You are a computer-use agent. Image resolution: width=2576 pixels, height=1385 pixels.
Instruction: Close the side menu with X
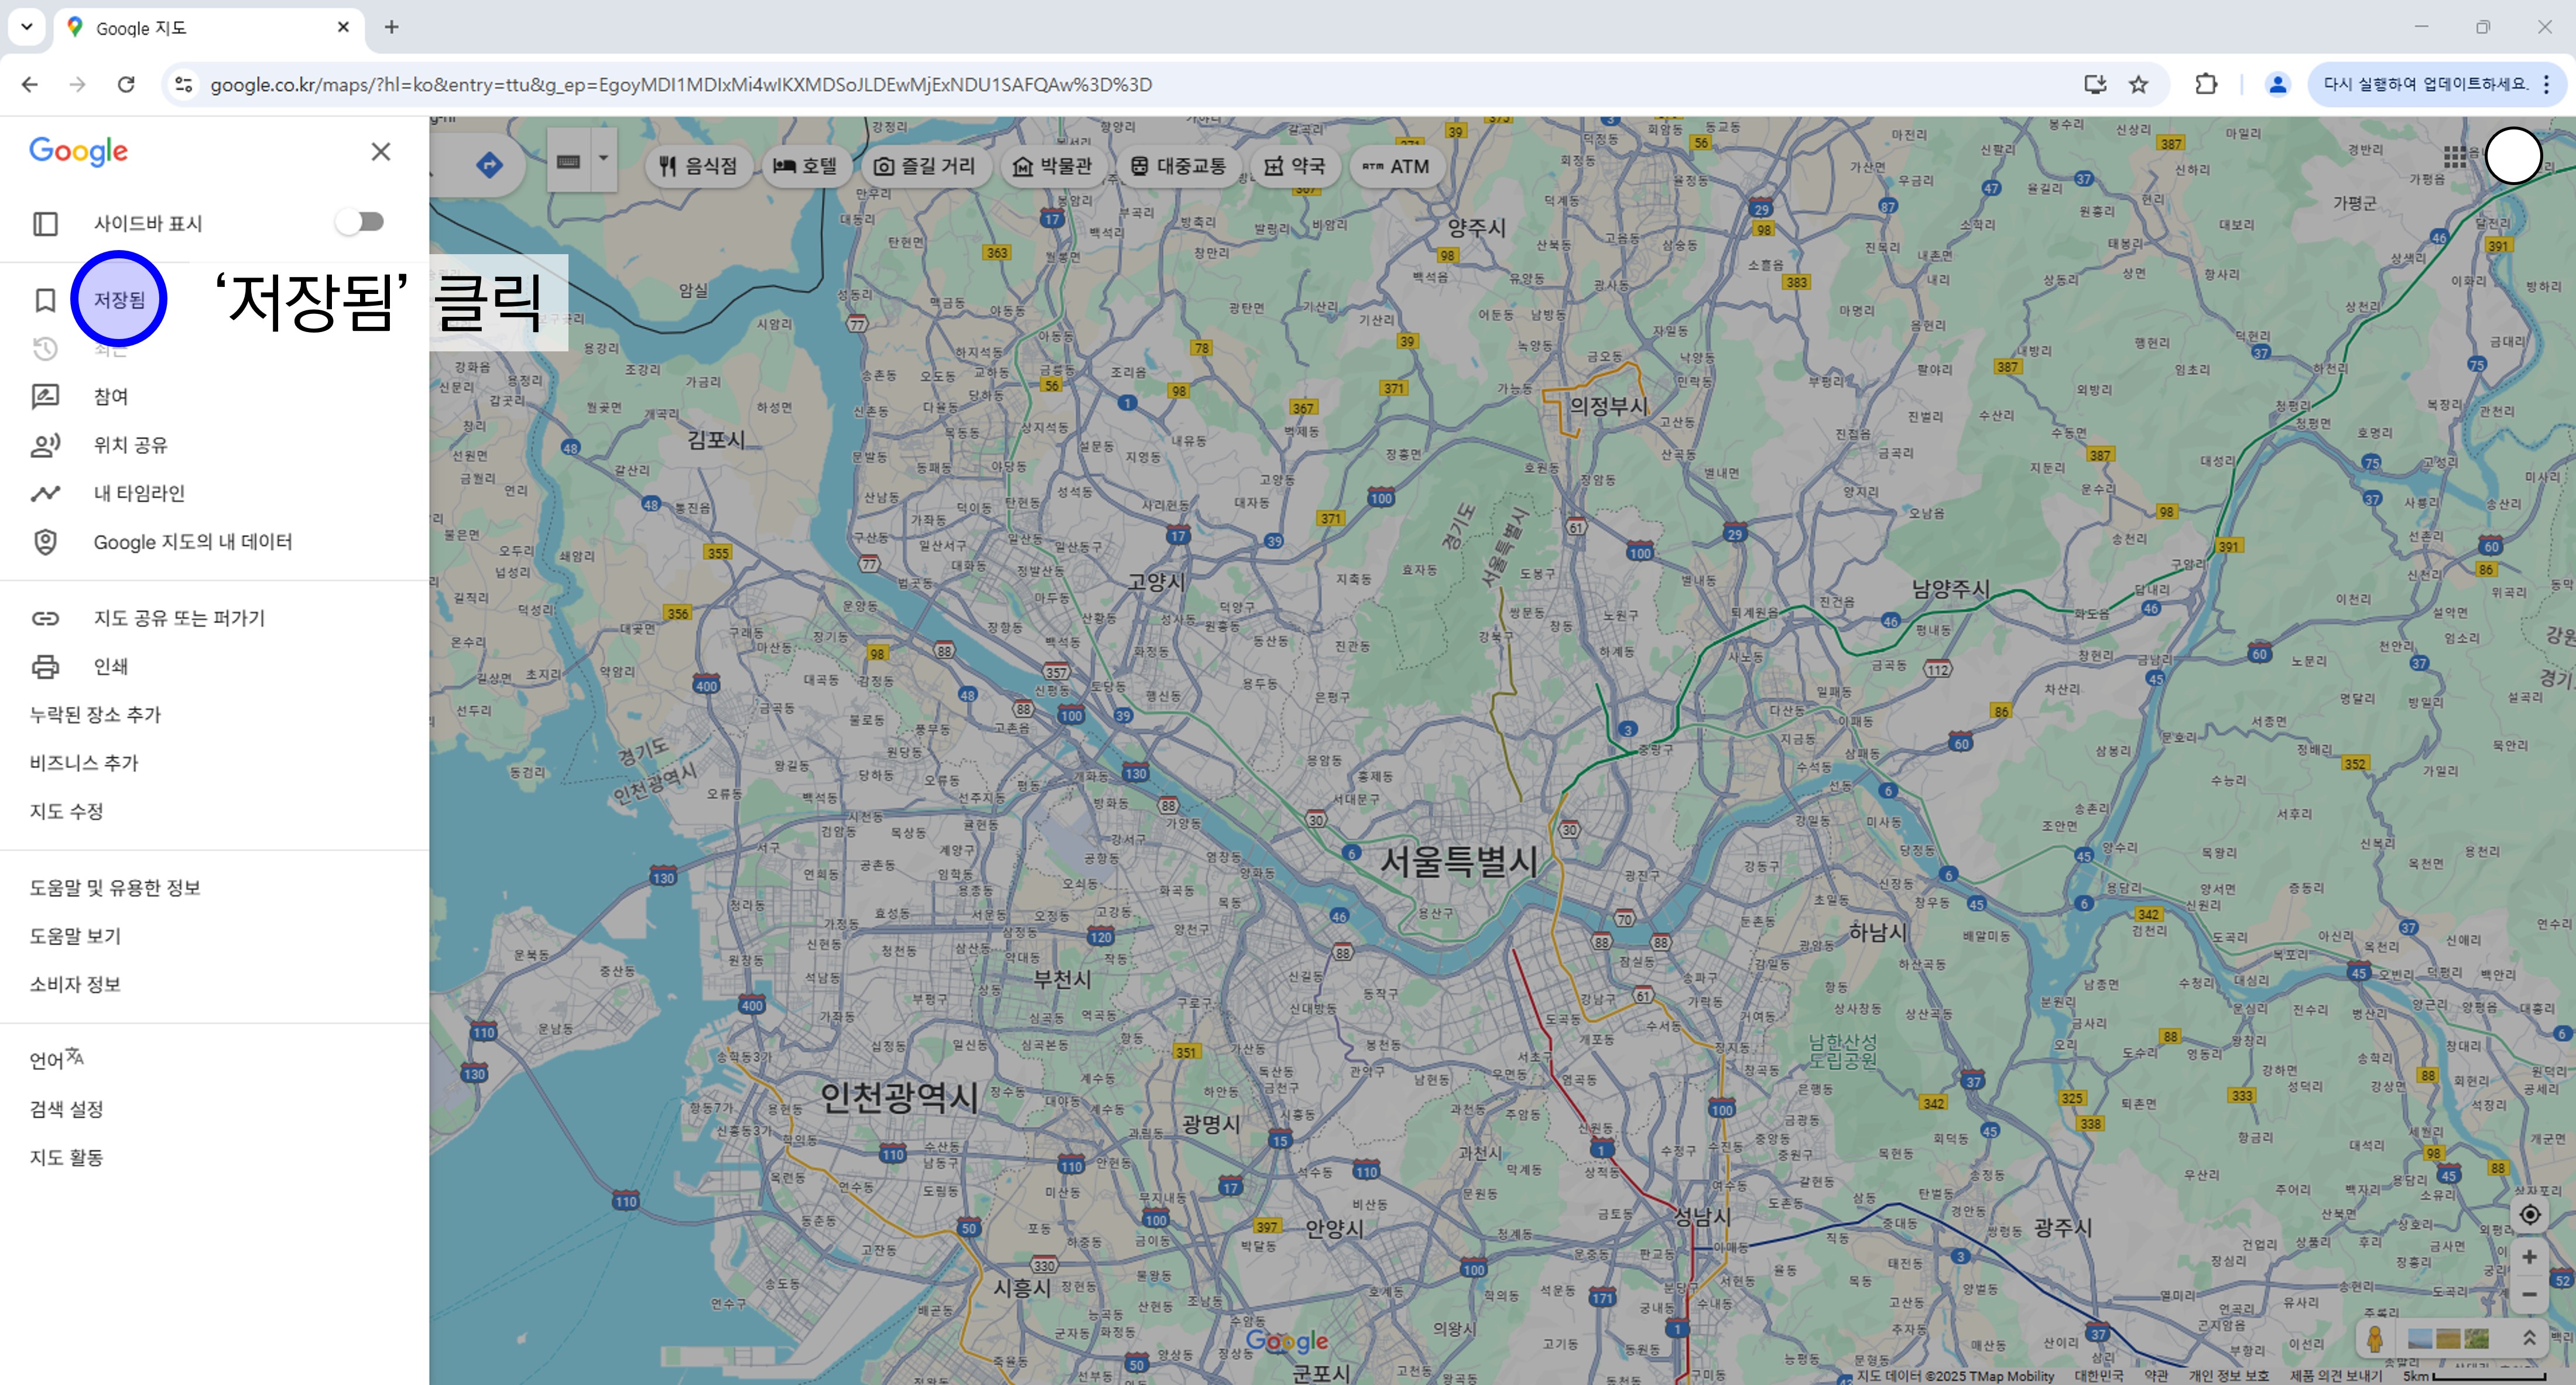coord(380,152)
